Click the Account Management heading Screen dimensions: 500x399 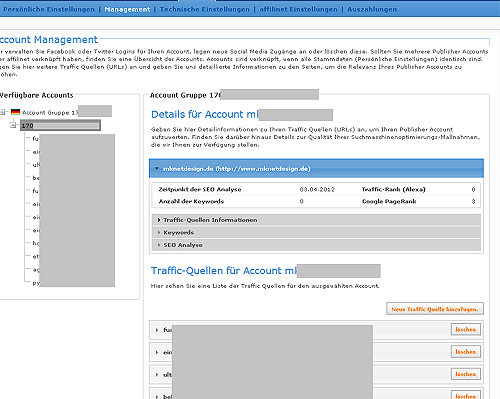click(49, 40)
